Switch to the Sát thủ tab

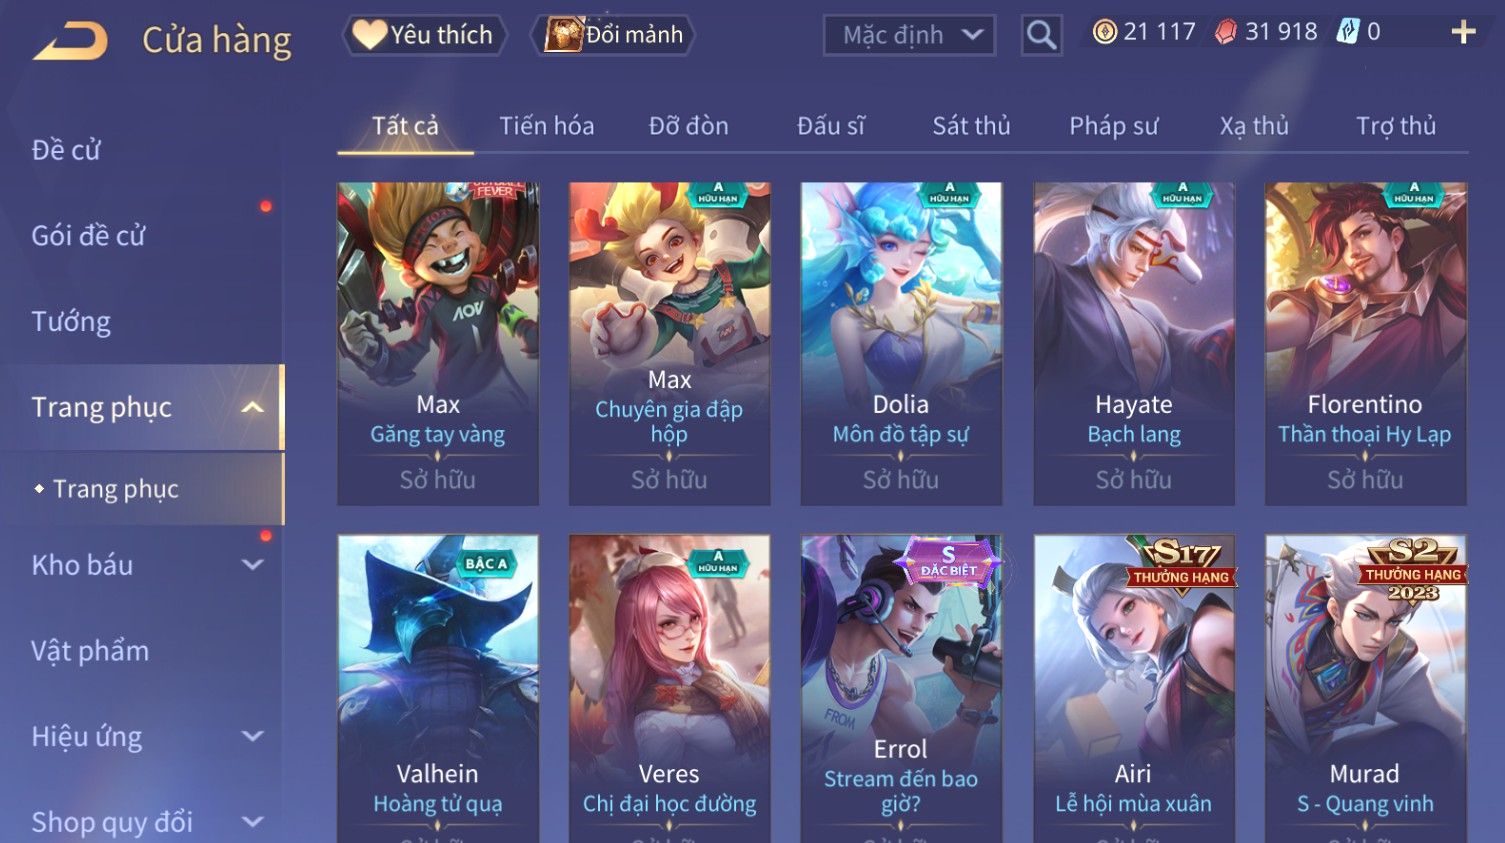click(971, 126)
